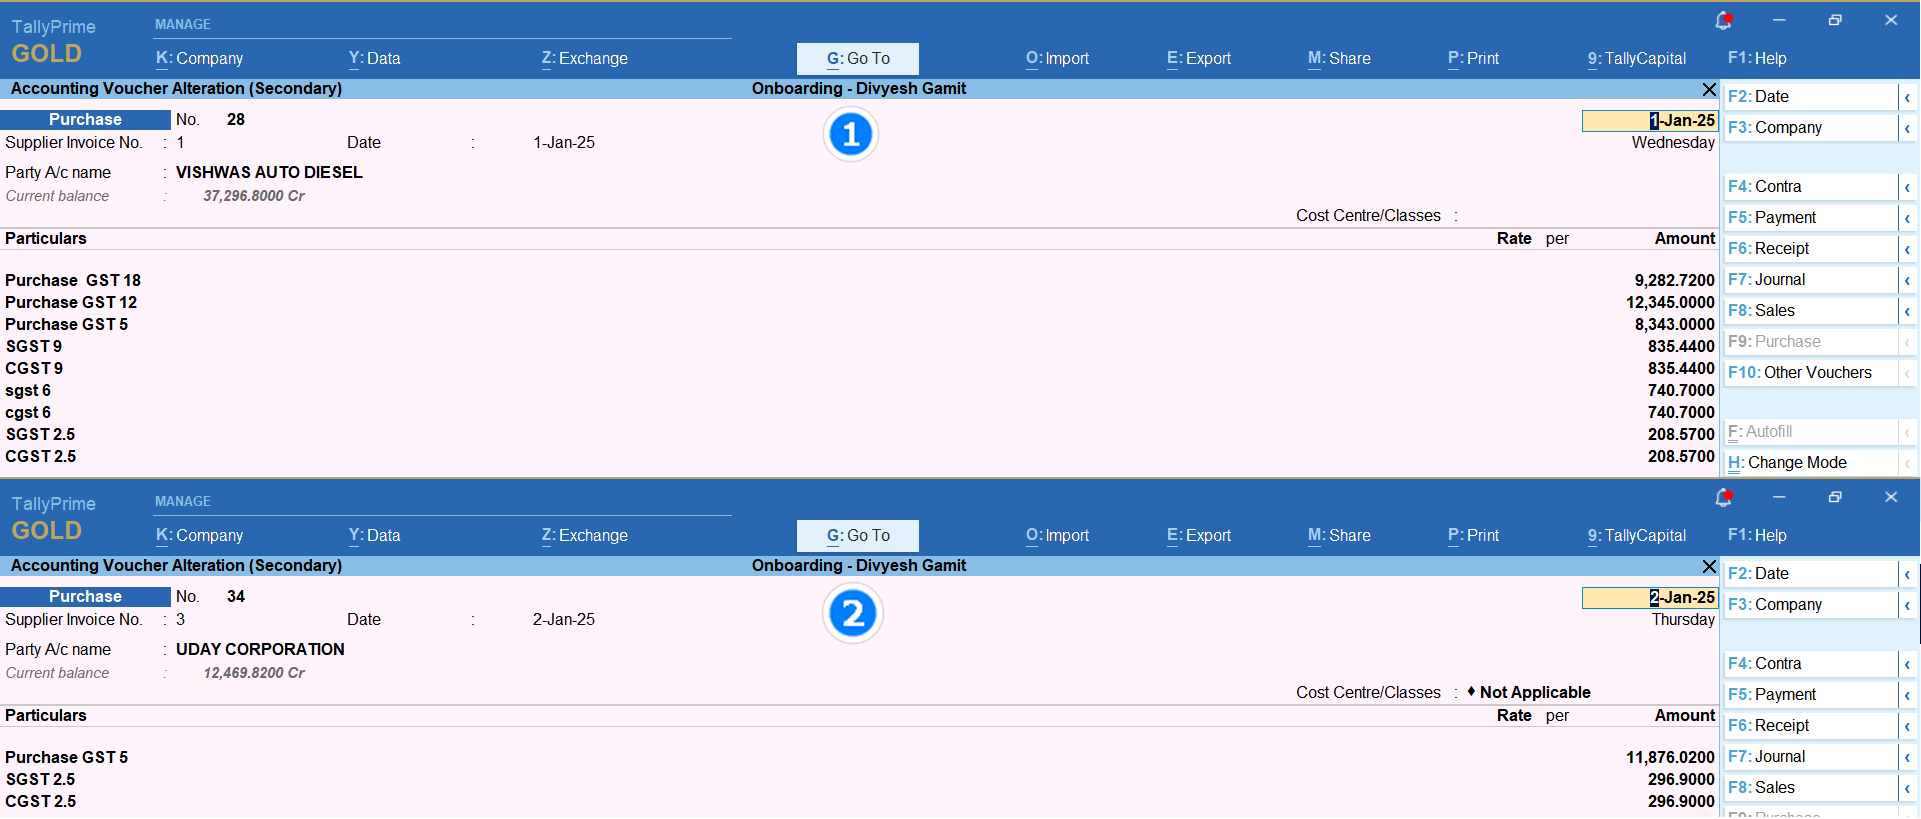Viewport: 1921px width, 819px height.
Task: Open K: Company menu in voucher 28 window
Action: (199, 59)
